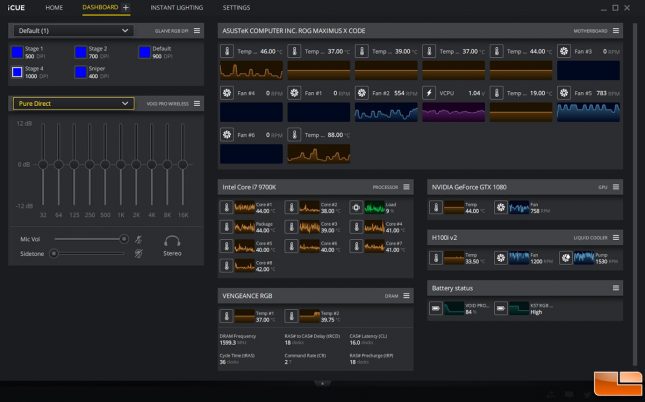The width and height of the screenshot is (645, 402).
Task: Open the Glaive RGB DPI widget menu
Action: point(197,30)
